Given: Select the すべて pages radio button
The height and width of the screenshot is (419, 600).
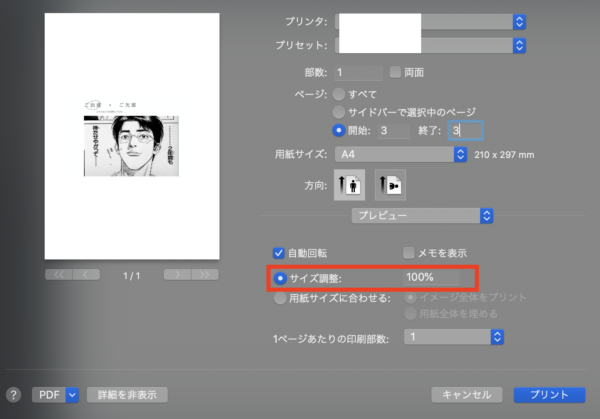Looking at the screenshot, I should [x=339, y=94].
